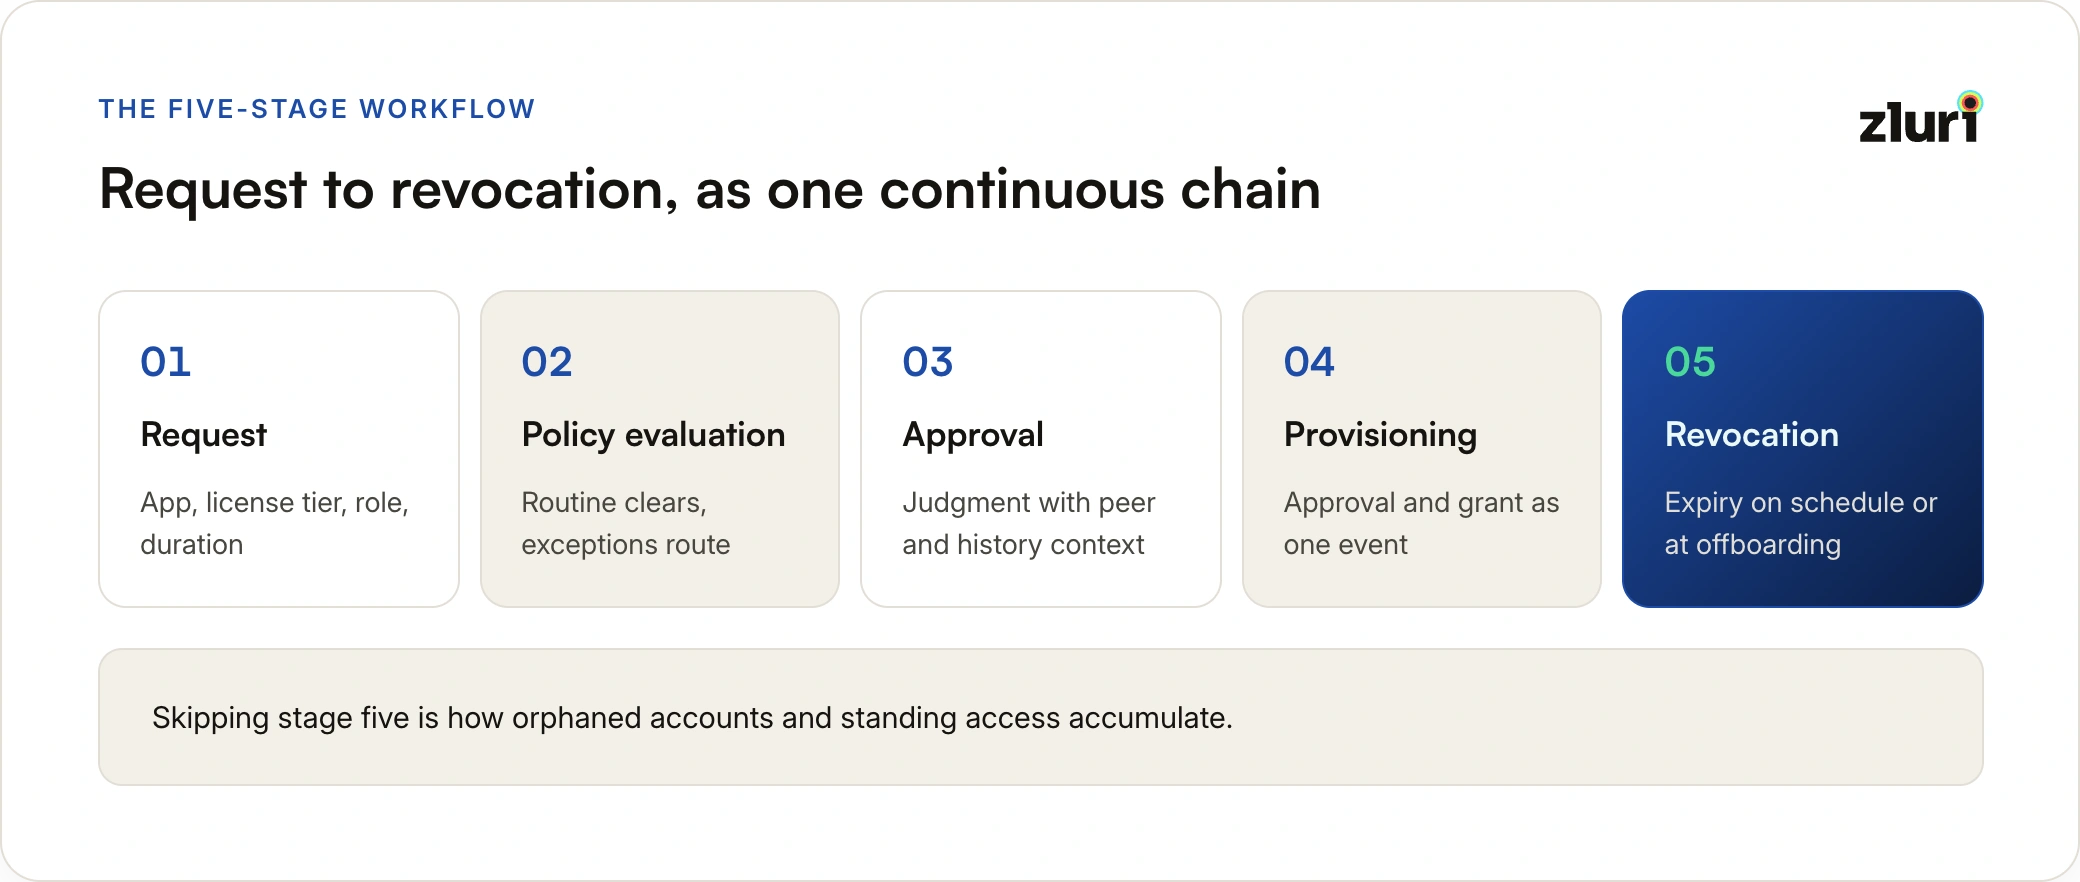Image resolution: width=2080 pixels, height=882 pixels.
Task: Click 'Judgment with peer and history context' text
Action: [1029, 523]
